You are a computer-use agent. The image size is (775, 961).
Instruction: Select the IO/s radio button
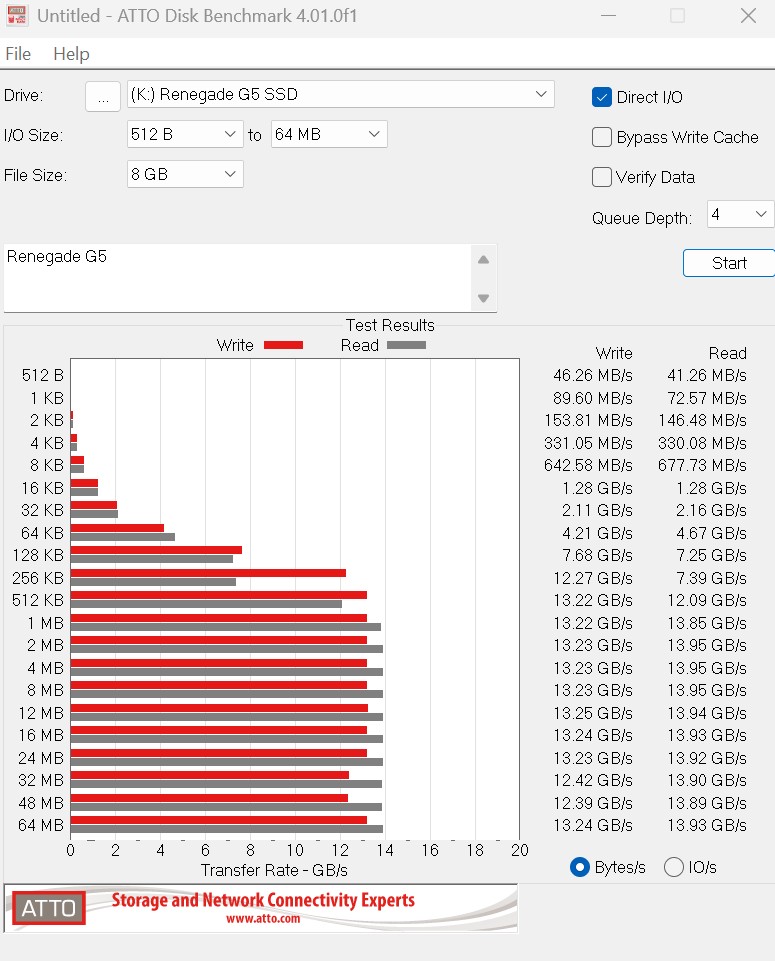tap(673, 867)
